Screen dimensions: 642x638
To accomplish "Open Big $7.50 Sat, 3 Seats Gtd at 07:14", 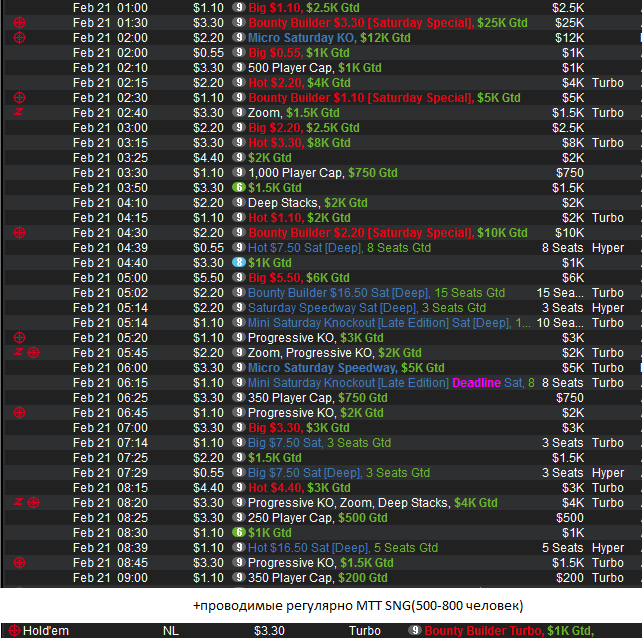I will coord(319,443).
